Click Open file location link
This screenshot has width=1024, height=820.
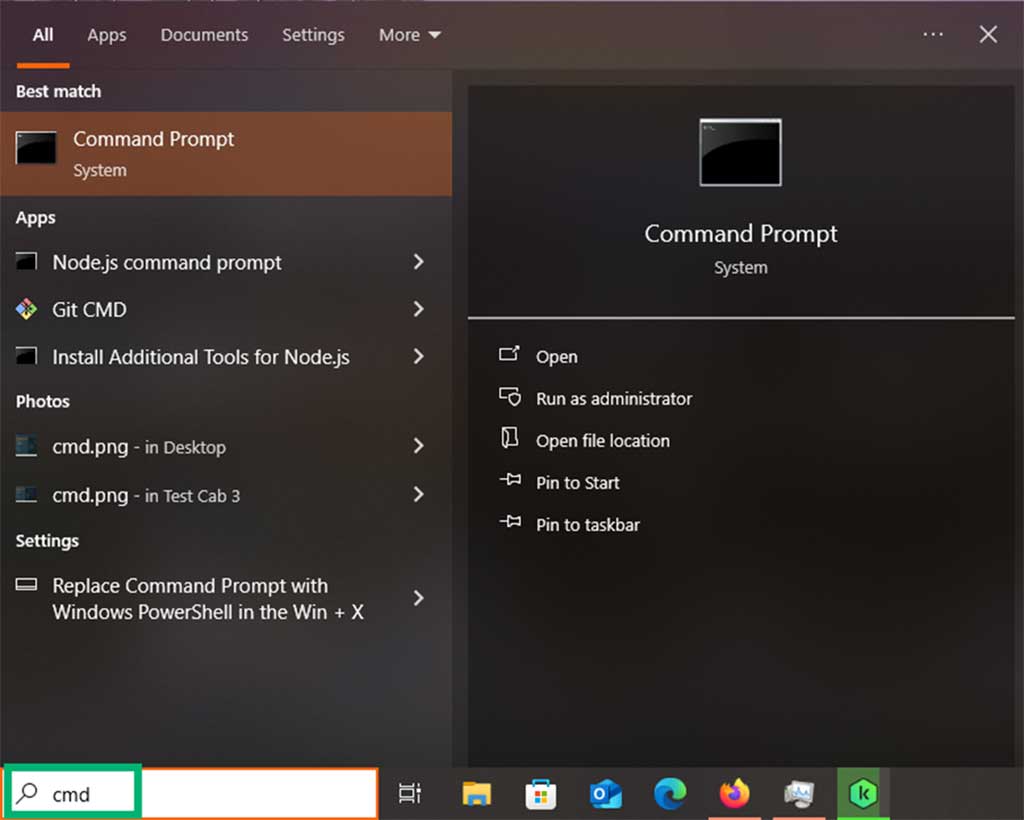603,440
